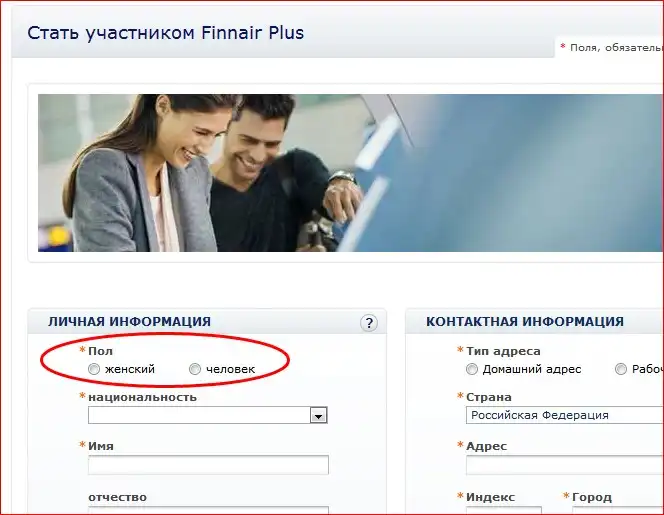Click the отчество text field
664x515 pixels.
[208, 510]
